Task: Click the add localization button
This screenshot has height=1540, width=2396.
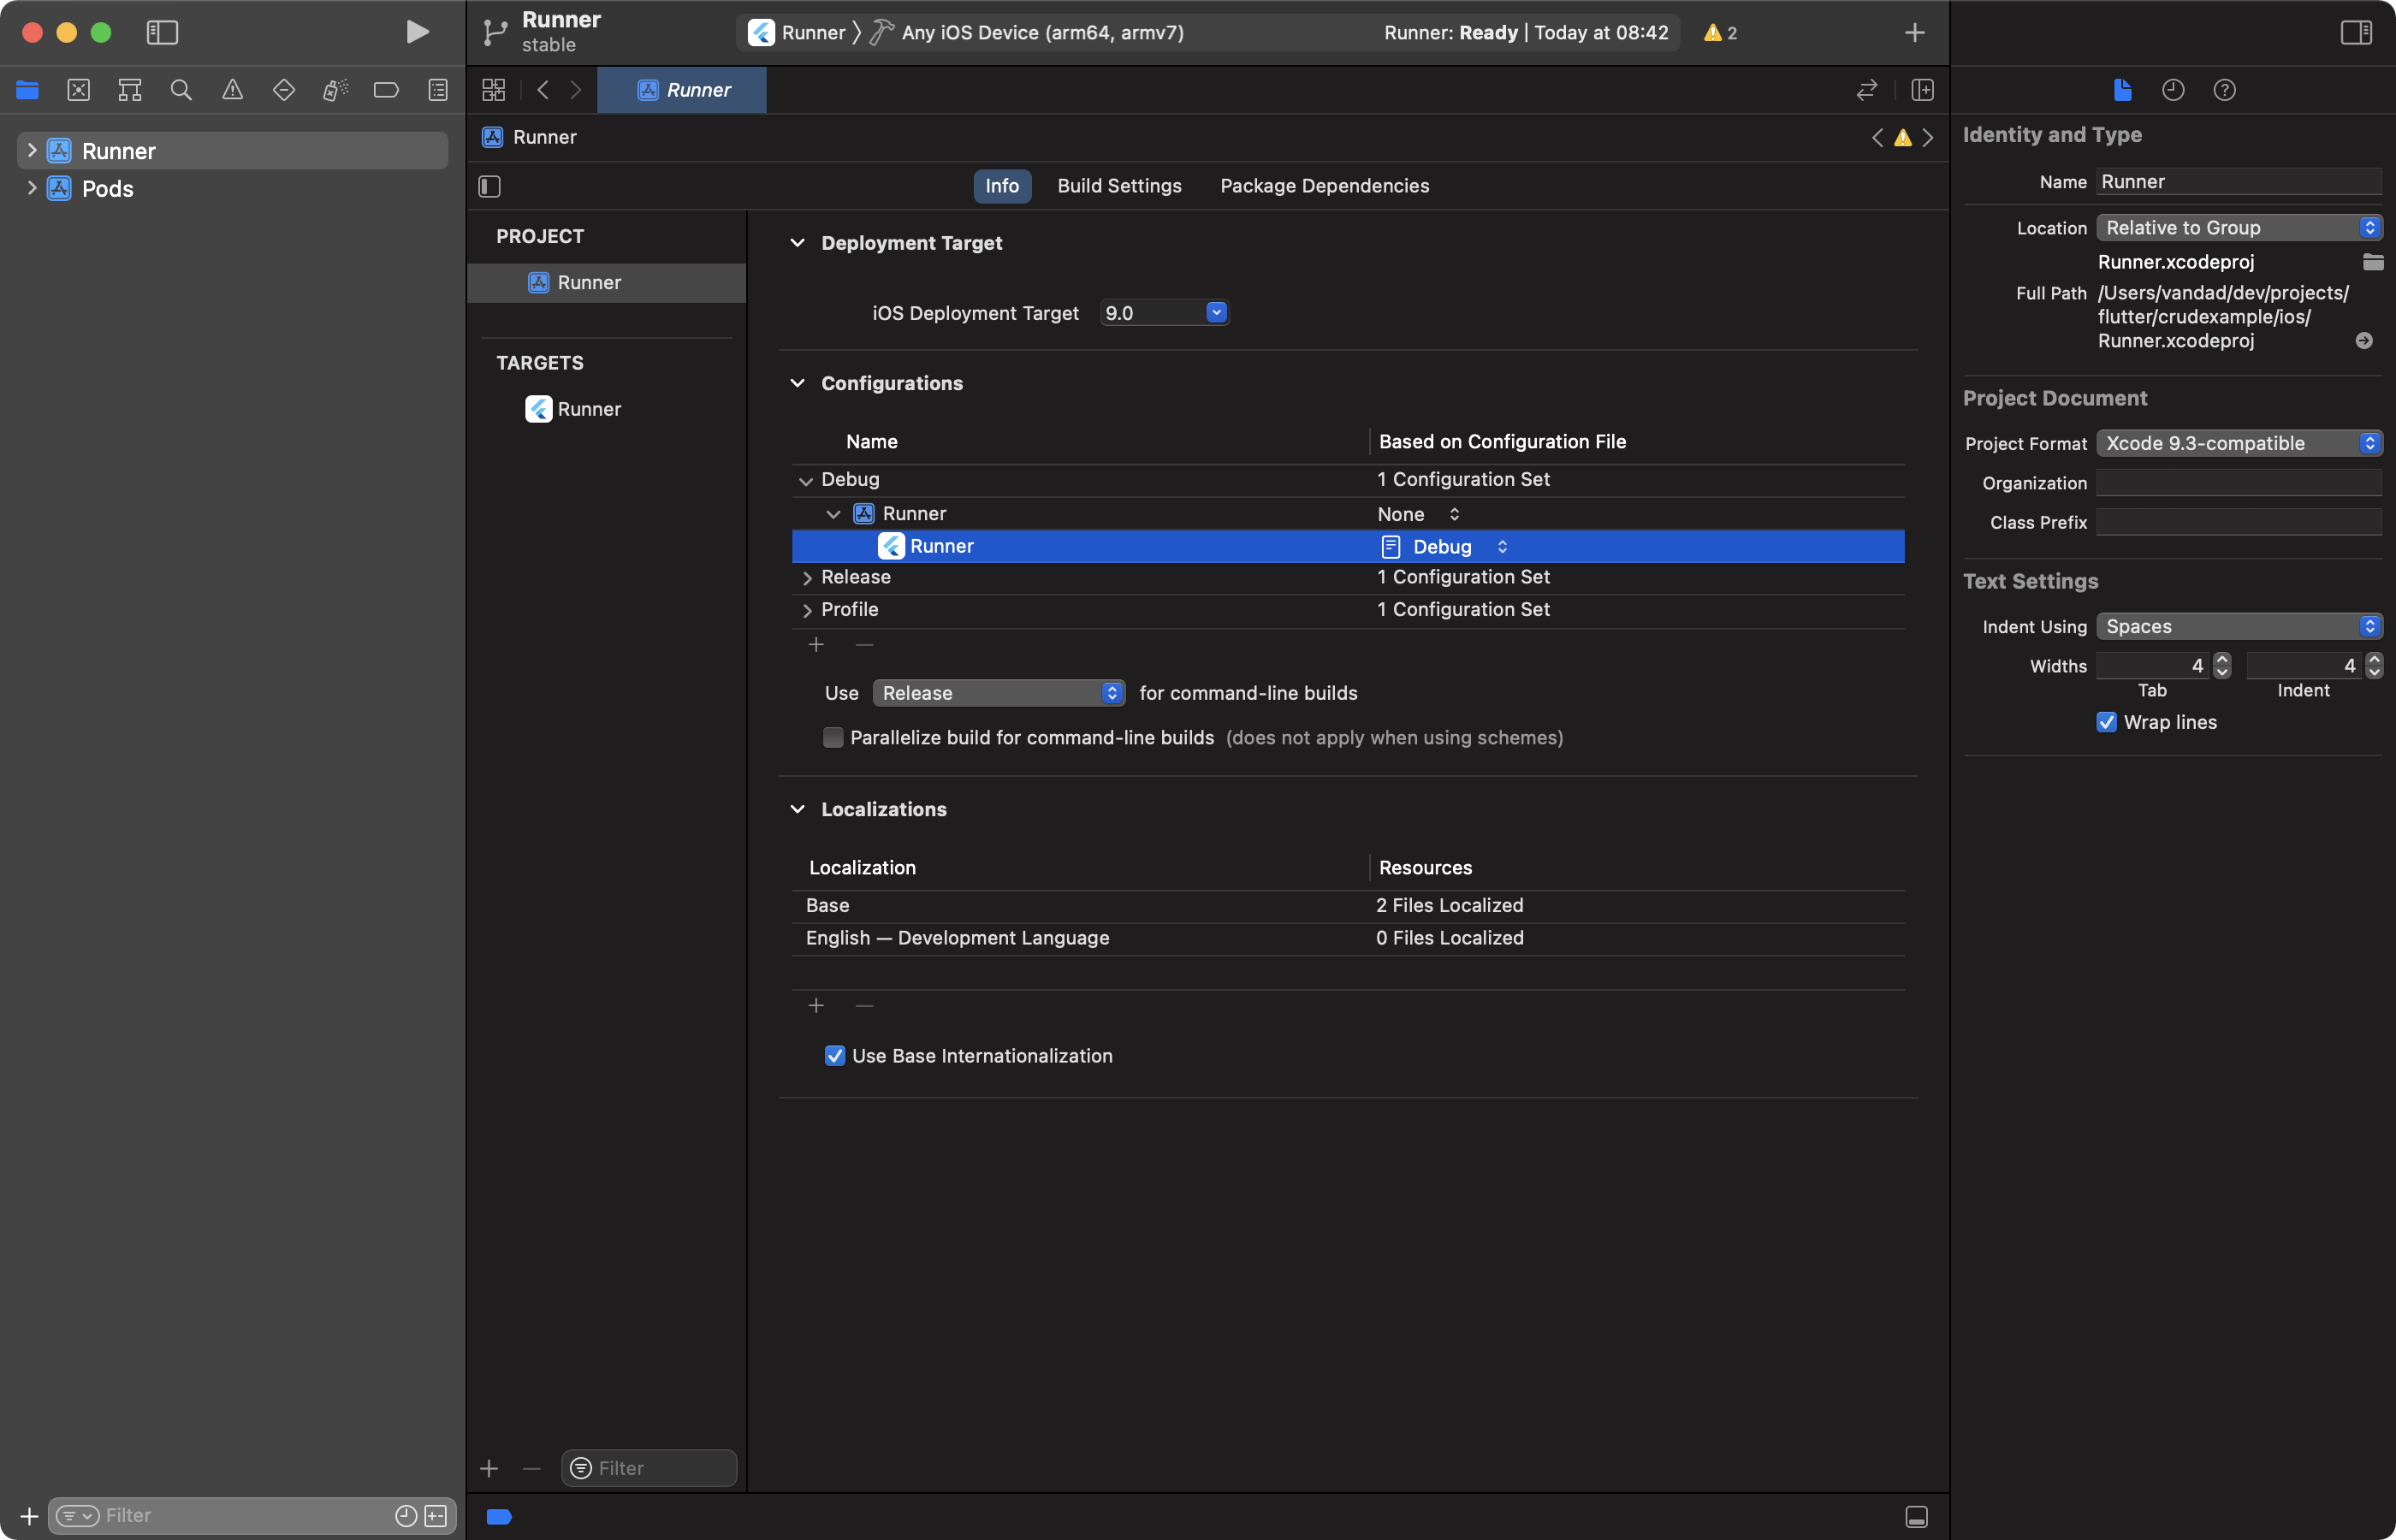Action: (x=815, y=1004)
